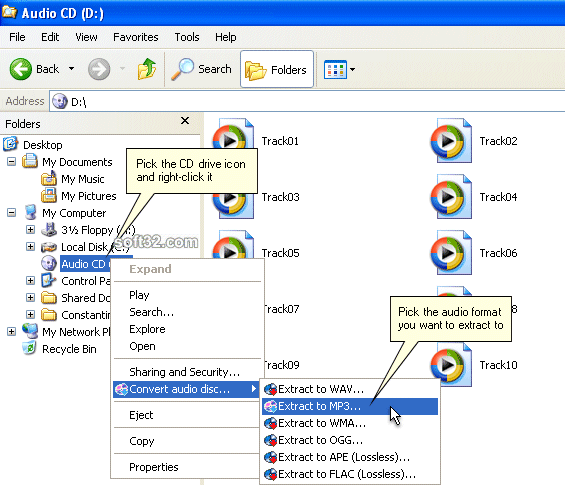Screen dimensions: 565x485
Task: Select Extract to WMA... option
Action: pos(350,423)
